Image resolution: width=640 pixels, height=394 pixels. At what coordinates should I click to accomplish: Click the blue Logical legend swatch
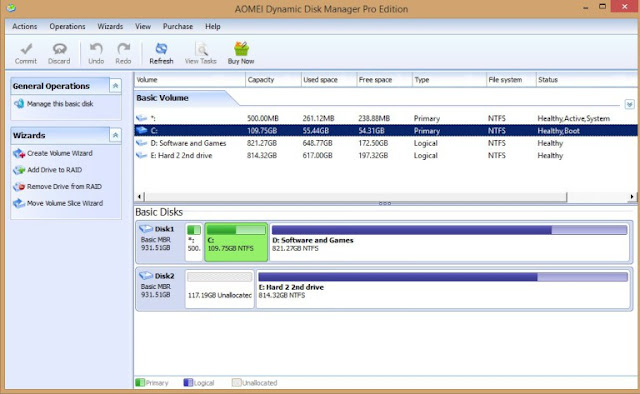pyautogui.click(x=188, y=383)
